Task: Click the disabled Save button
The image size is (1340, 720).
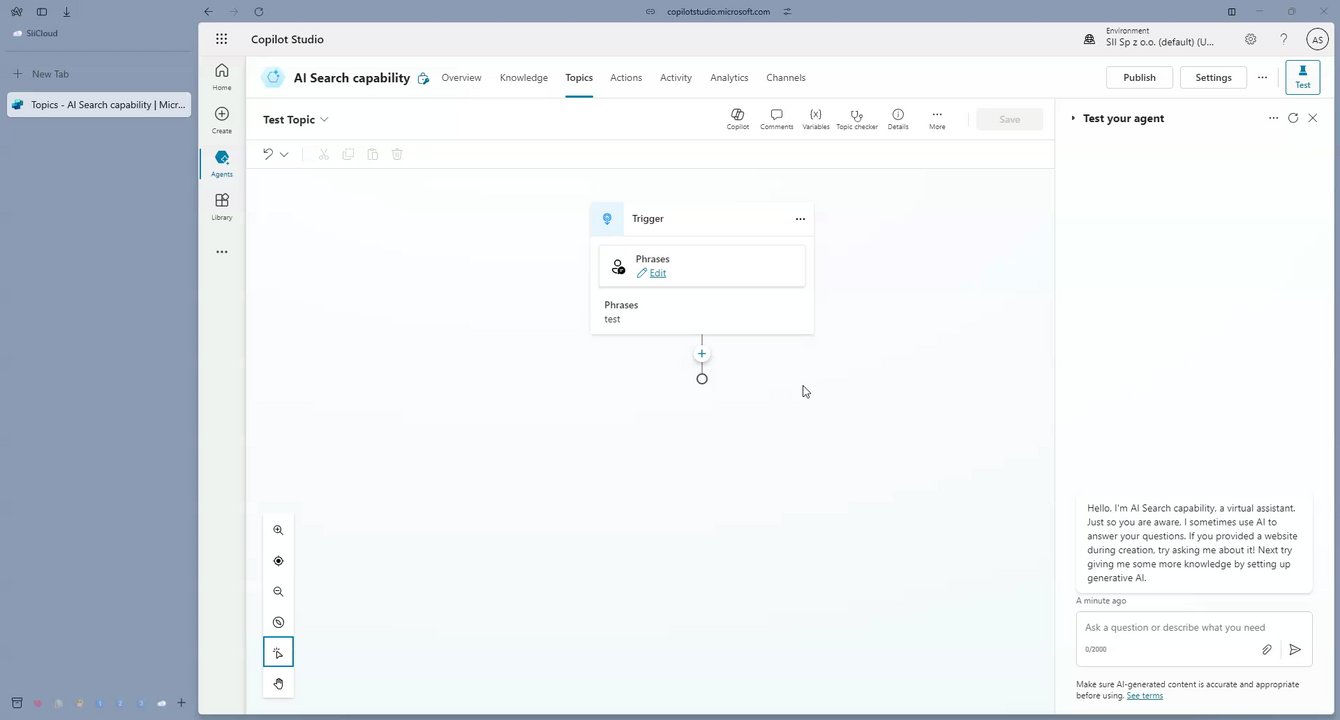Action: click(1010, 119)
